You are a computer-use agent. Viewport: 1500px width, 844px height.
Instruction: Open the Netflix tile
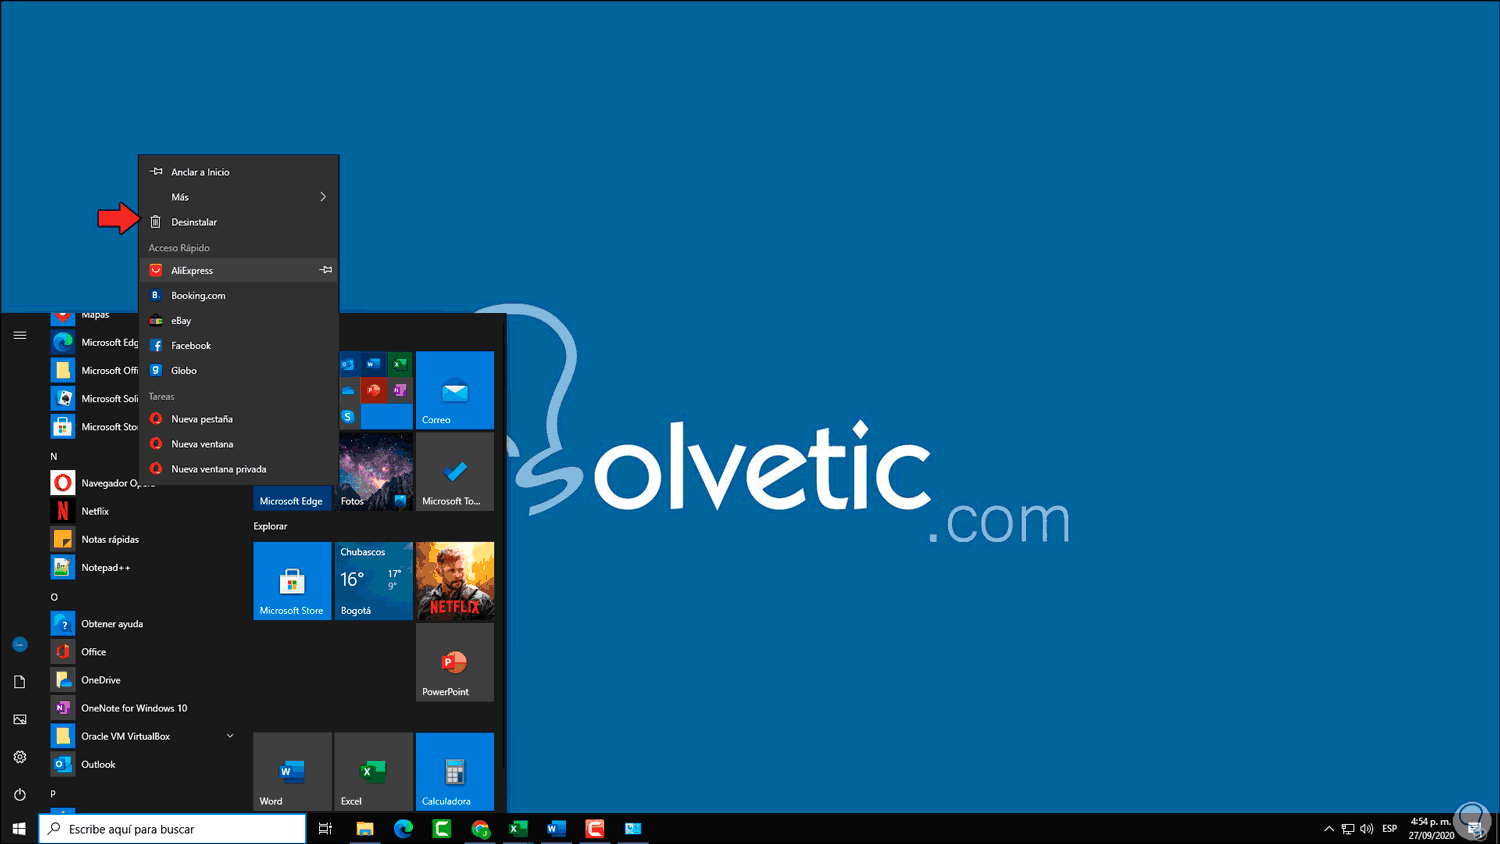click(455, 581)
